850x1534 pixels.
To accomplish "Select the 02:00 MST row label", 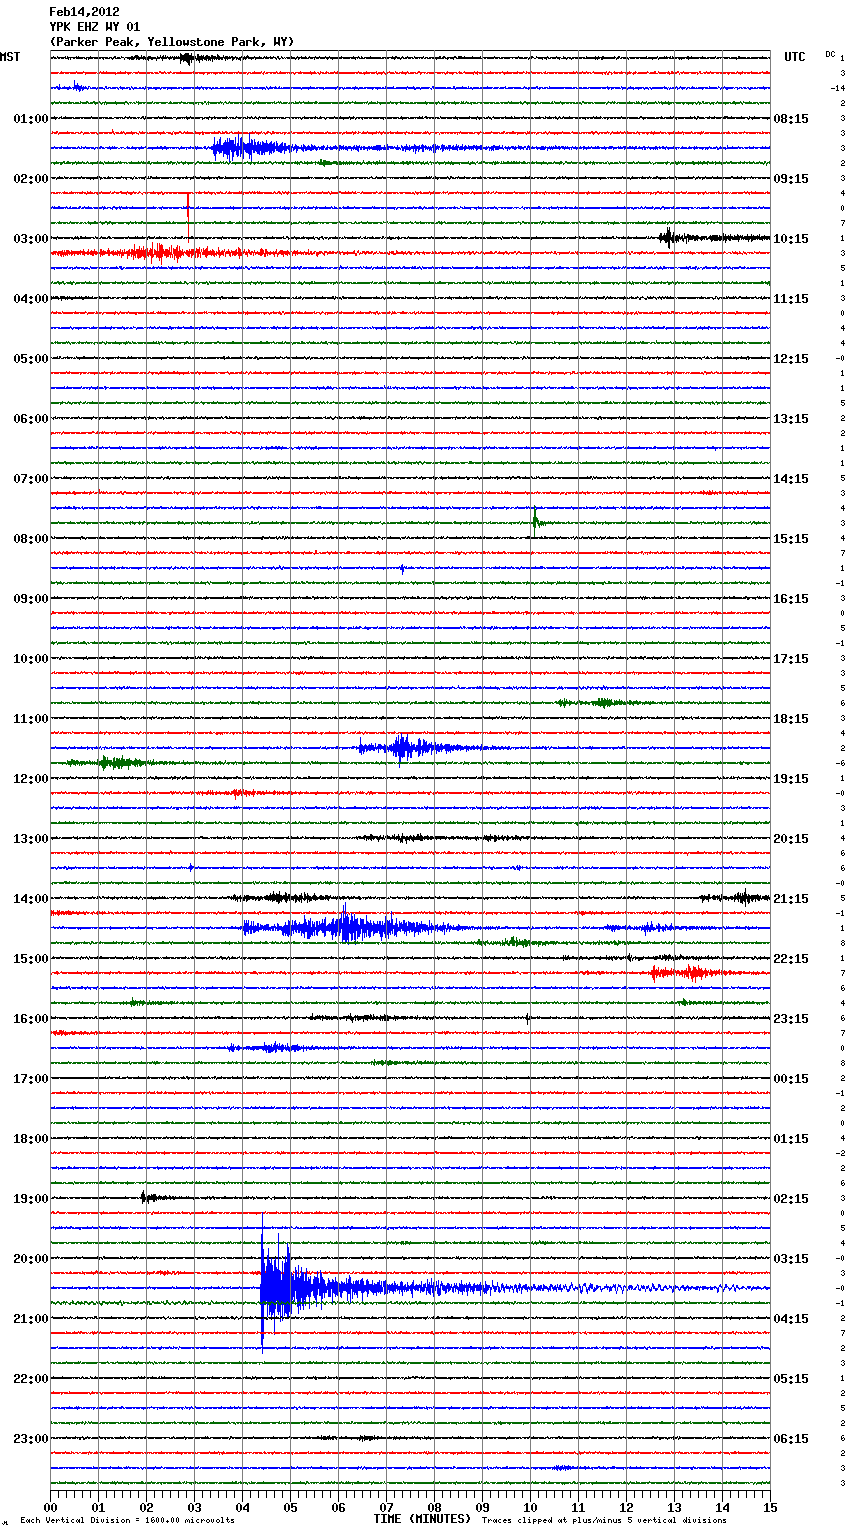I will coord(31,179).
